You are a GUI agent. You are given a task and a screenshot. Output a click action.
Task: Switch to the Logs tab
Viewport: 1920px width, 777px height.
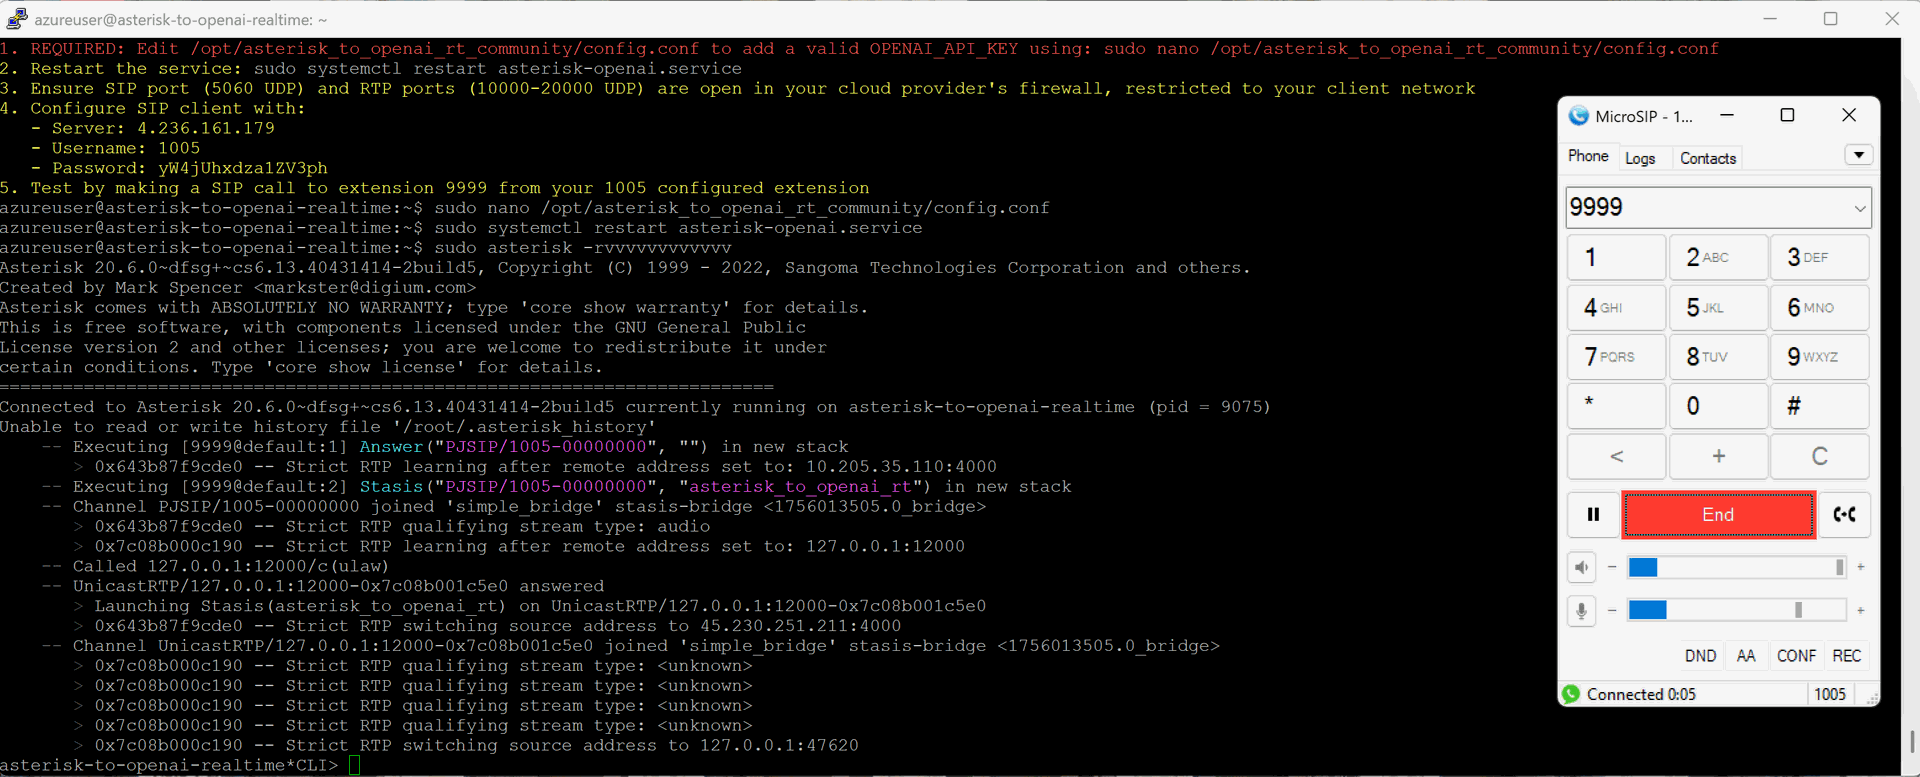(x=1640, y=158)
